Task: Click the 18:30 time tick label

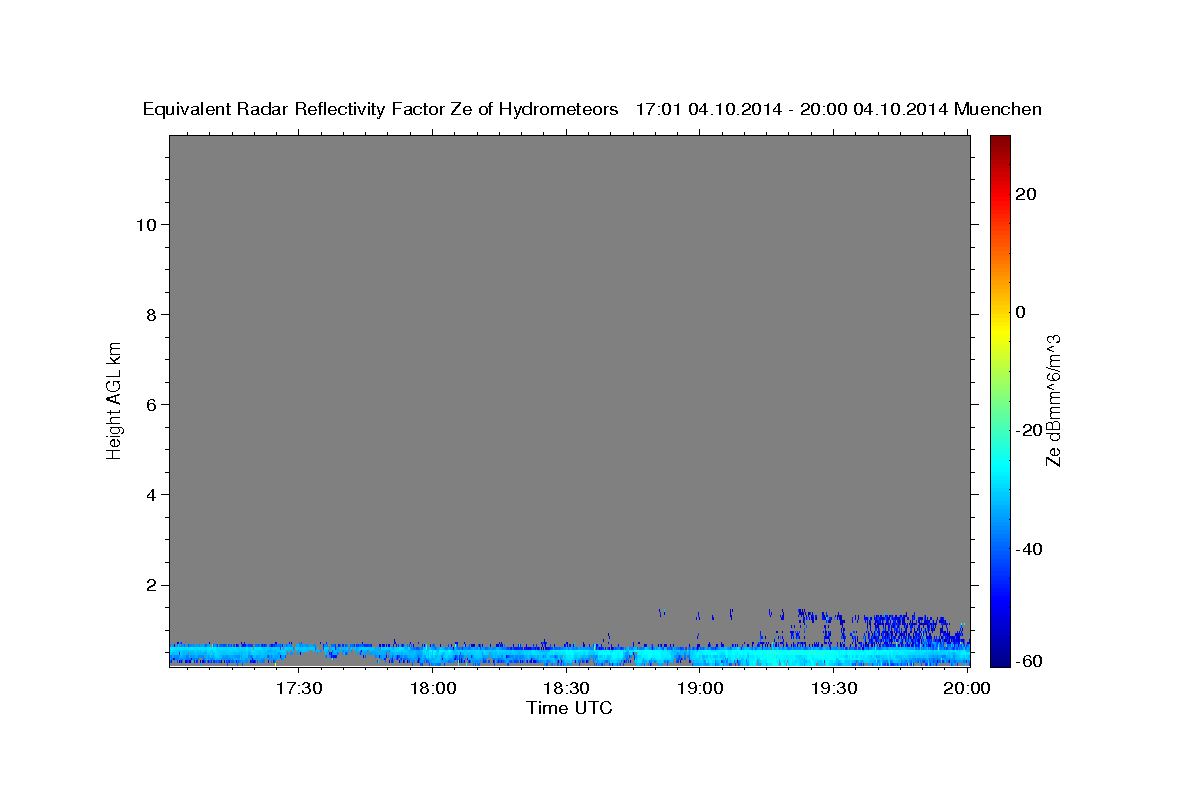Action: [566, 689]
